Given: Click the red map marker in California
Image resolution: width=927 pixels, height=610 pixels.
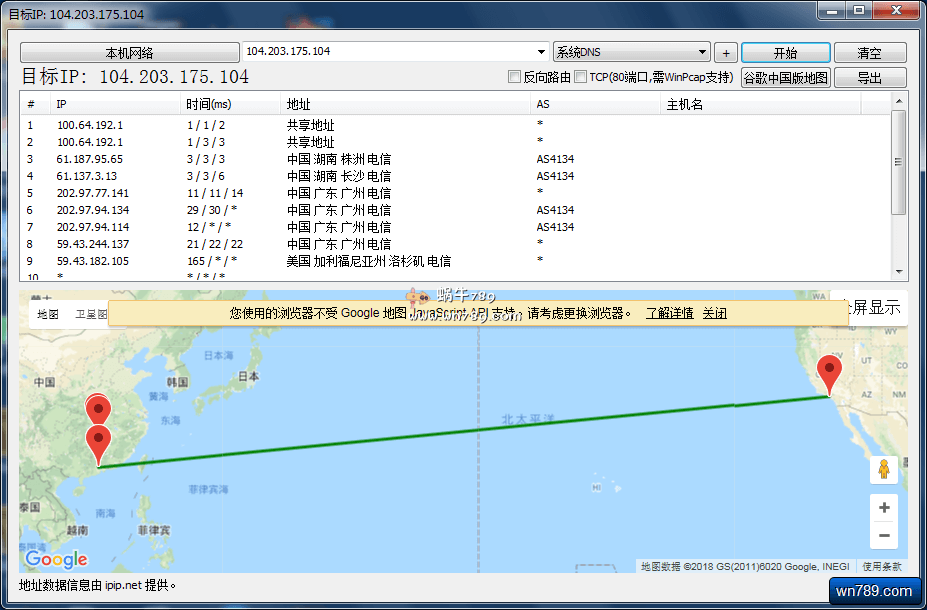Looking at the screenshot, I should tap(829, 374).
